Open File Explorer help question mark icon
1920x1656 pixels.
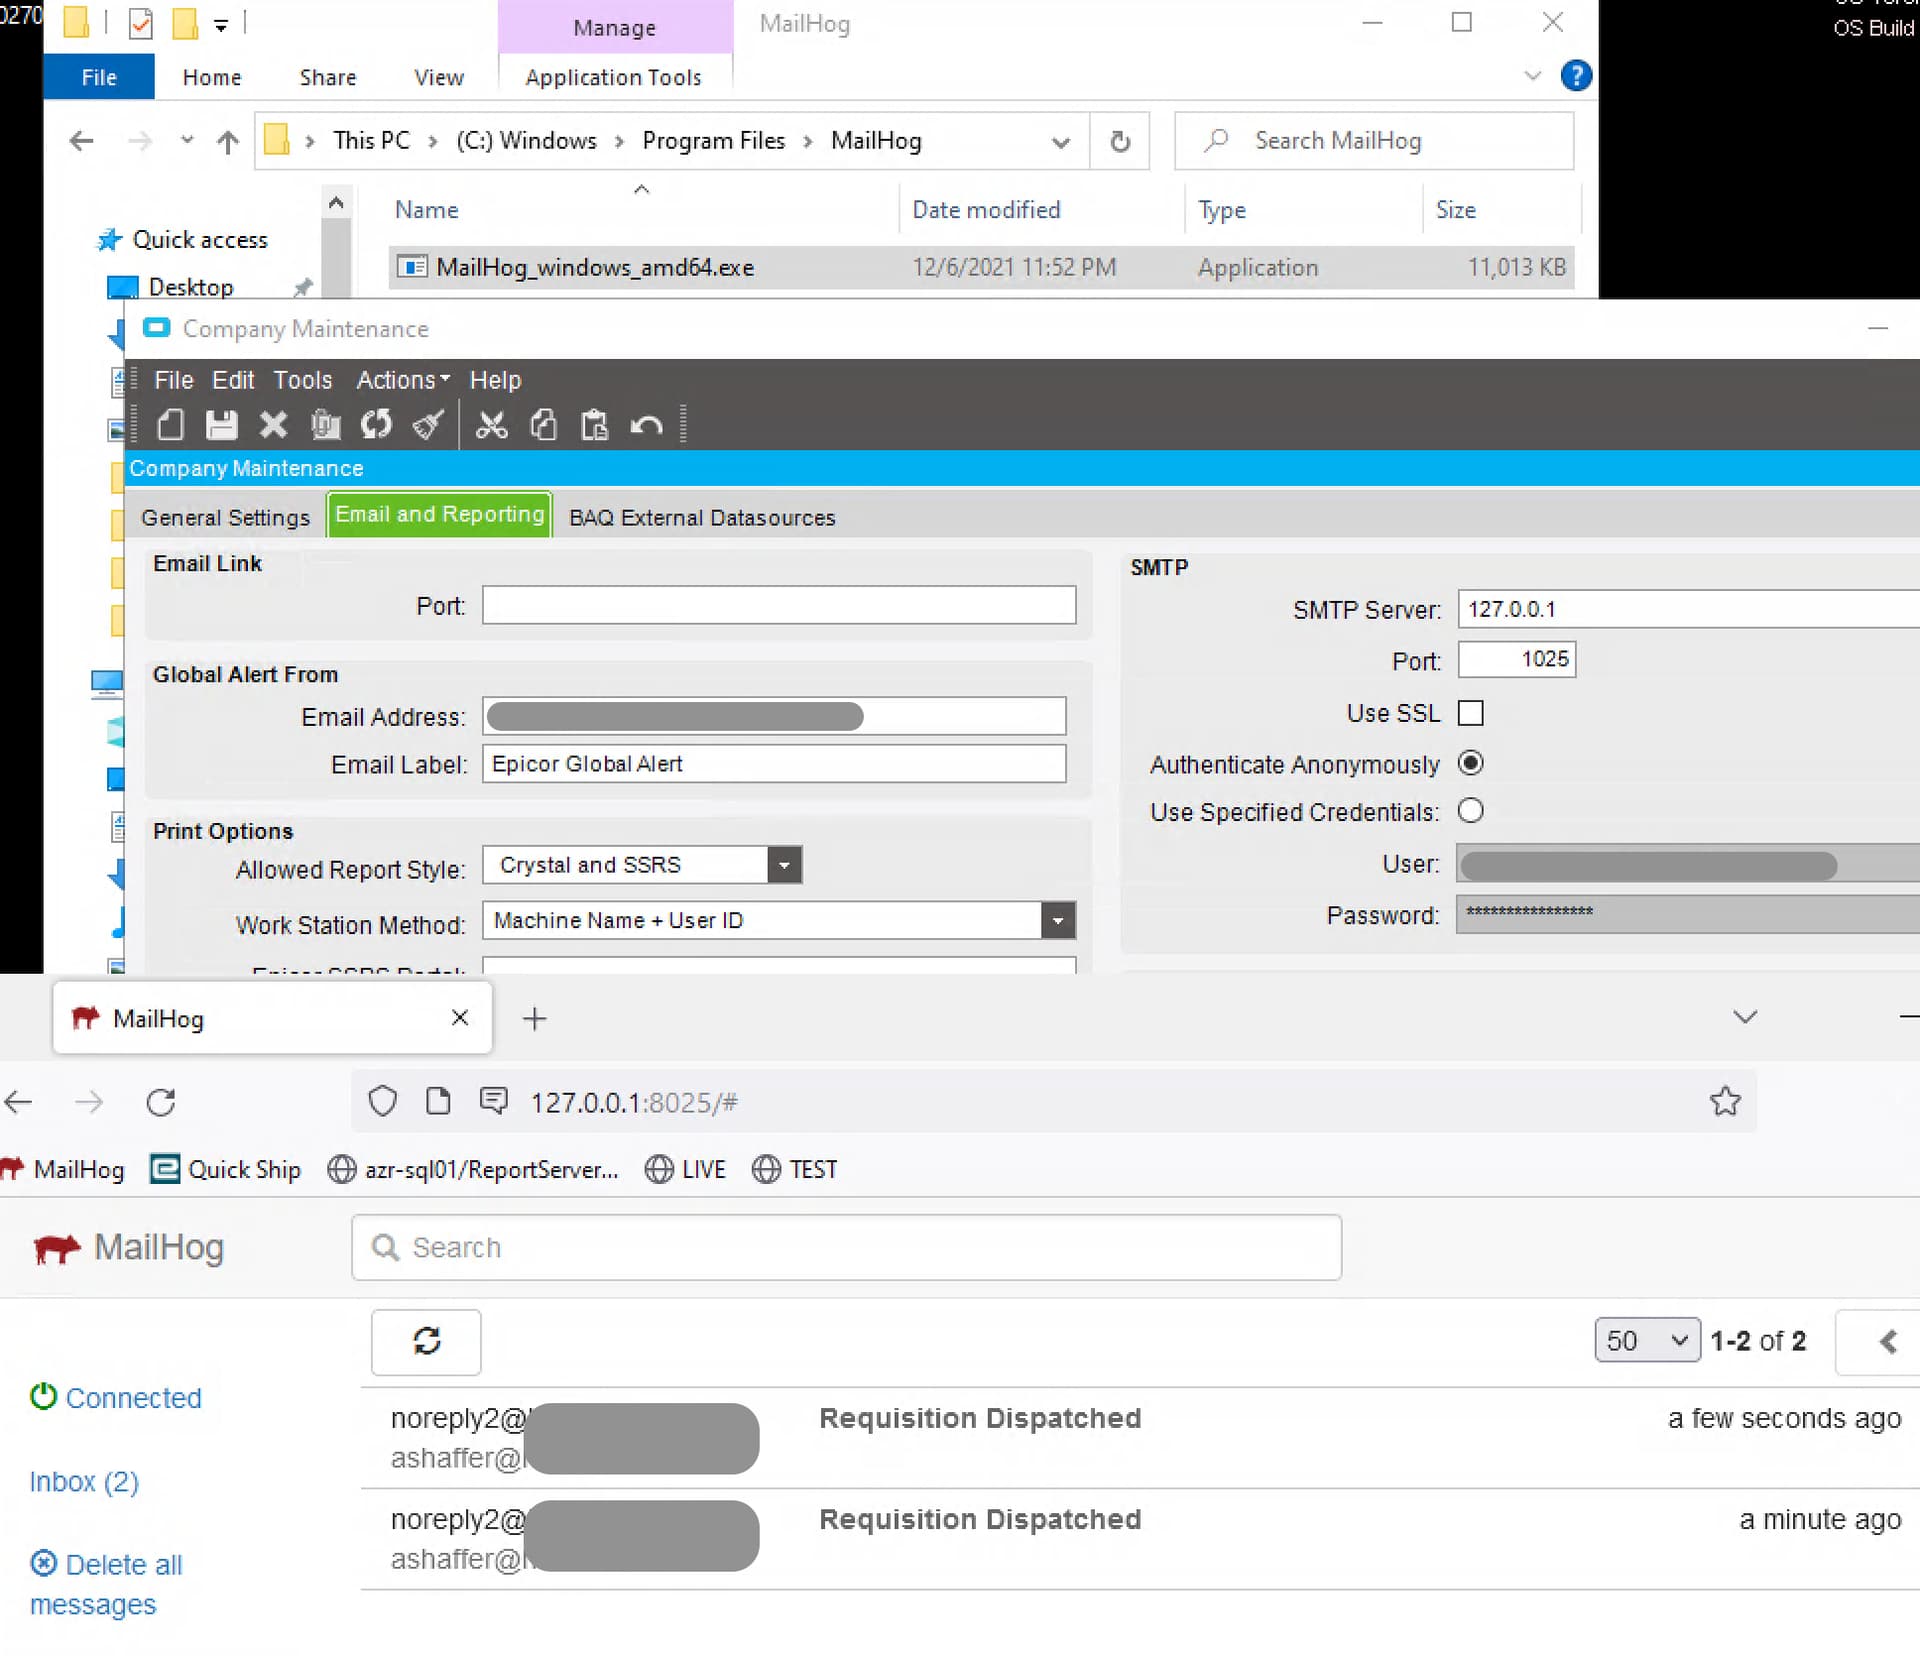point(1576,76)
